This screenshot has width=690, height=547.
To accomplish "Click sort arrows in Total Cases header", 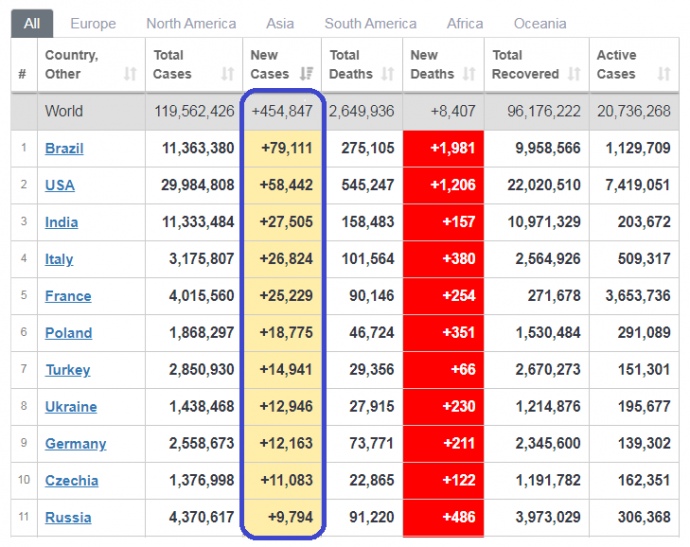I will pos(228,74).
